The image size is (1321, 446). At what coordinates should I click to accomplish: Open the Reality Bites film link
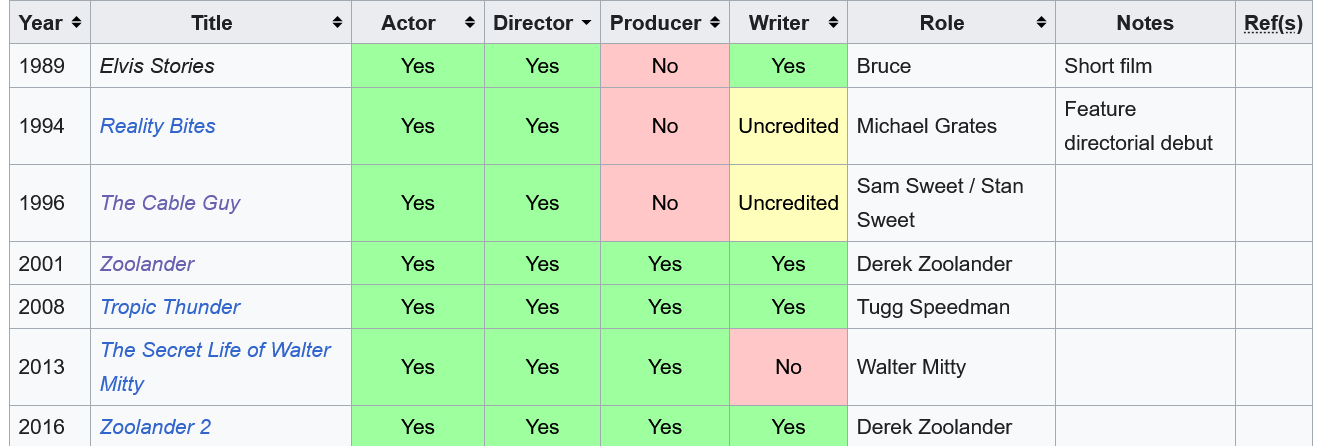tap(157, 126)
